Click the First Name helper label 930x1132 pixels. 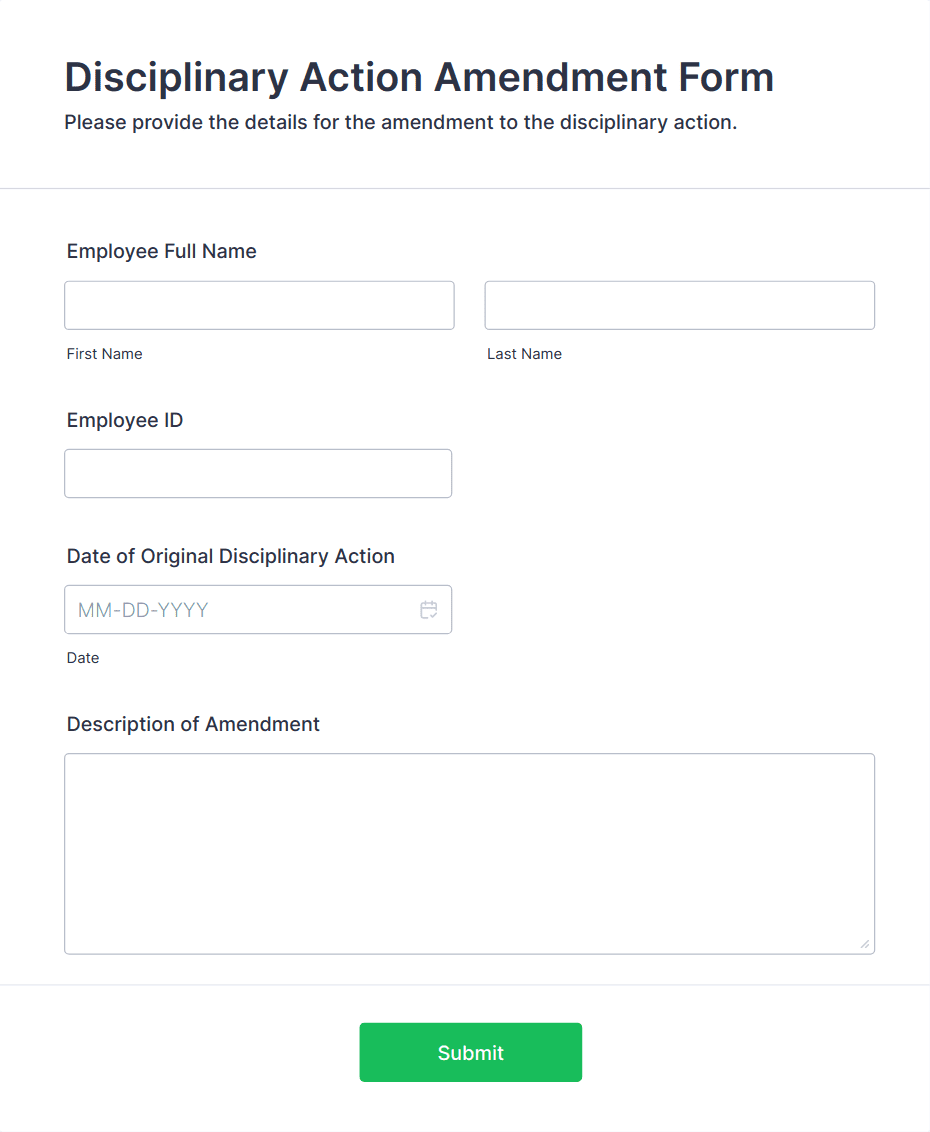pos(104,353)
